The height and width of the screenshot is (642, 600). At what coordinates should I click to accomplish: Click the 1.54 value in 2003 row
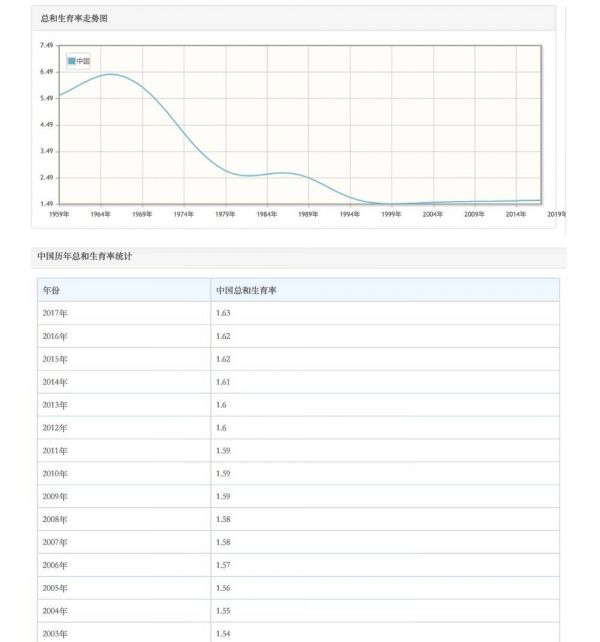pos(223,634)
